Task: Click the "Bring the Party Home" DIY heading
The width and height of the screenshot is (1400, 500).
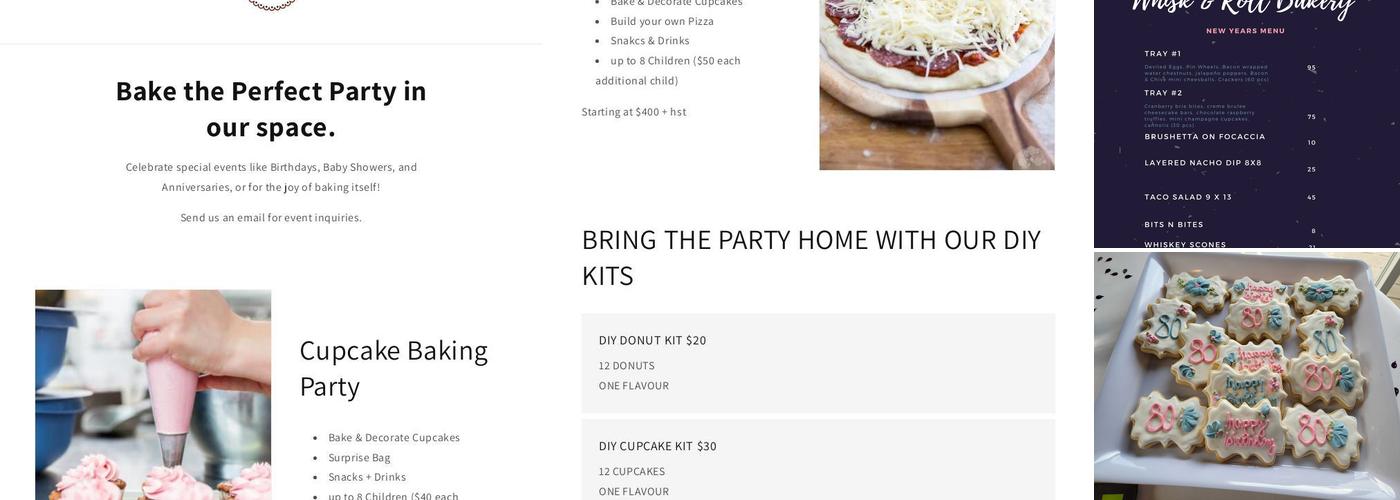Action: (811, 257)
